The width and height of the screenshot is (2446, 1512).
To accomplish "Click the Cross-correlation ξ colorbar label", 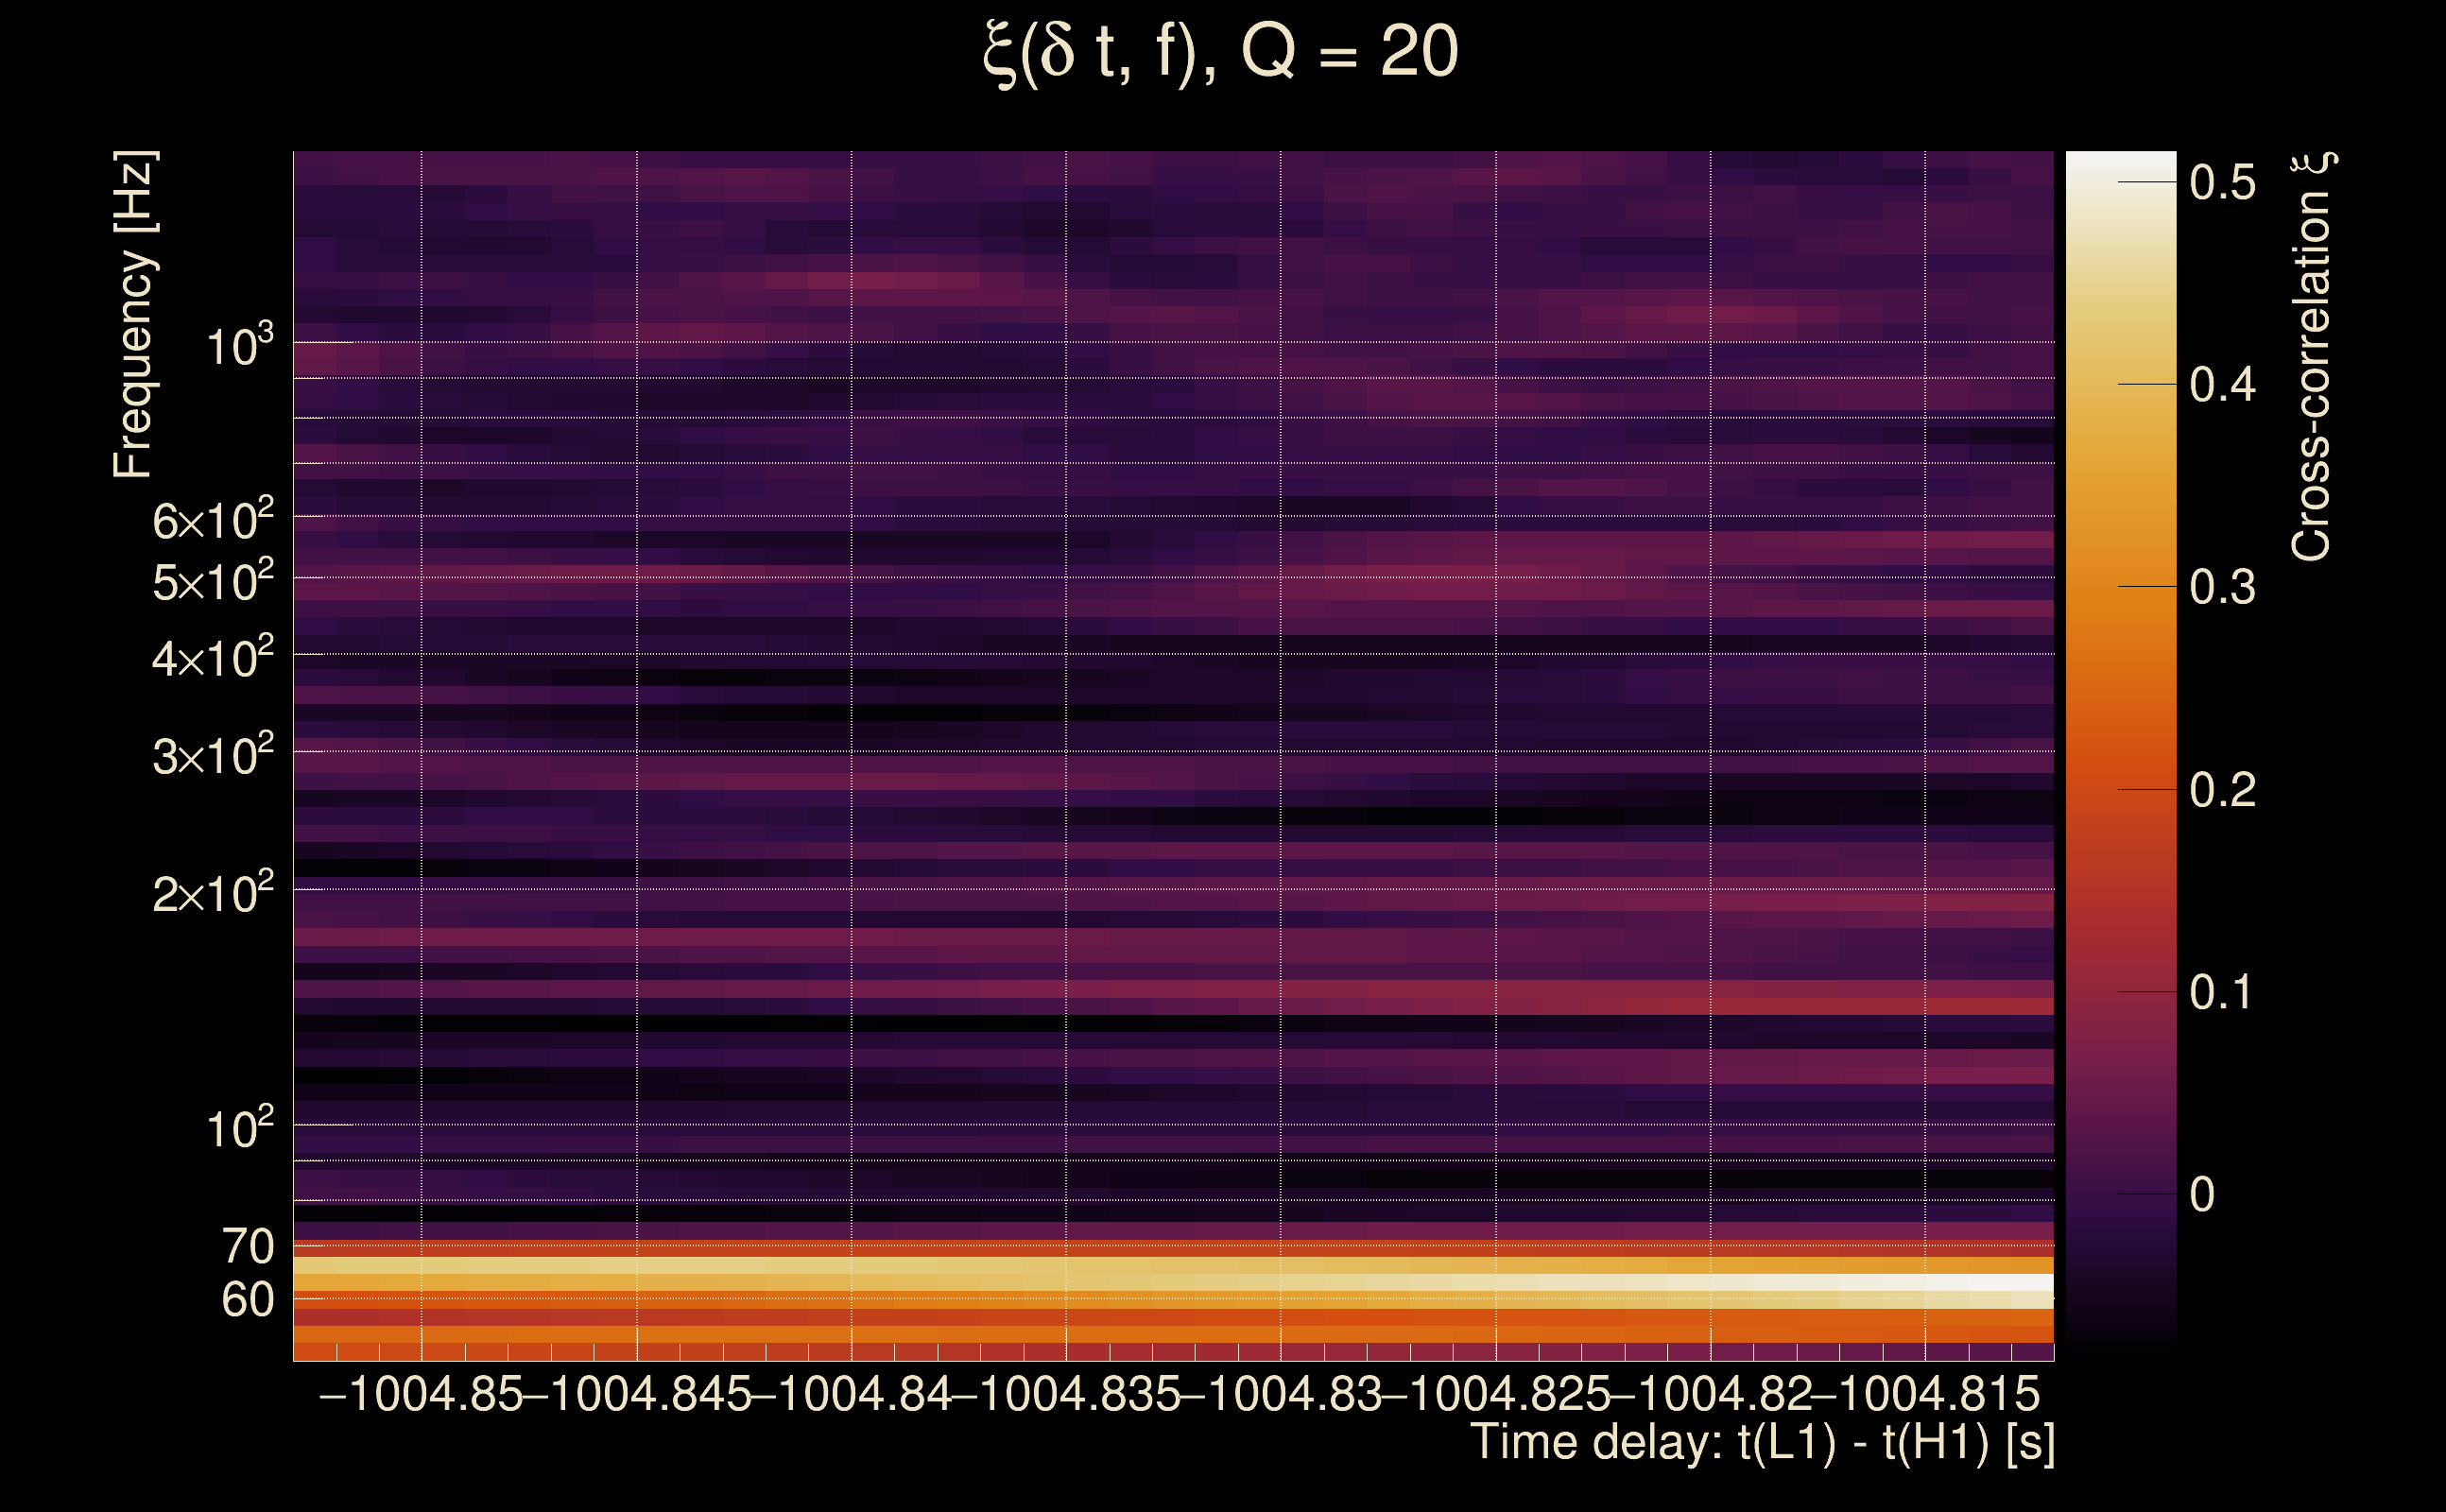I will click(x=2311, y=356).
